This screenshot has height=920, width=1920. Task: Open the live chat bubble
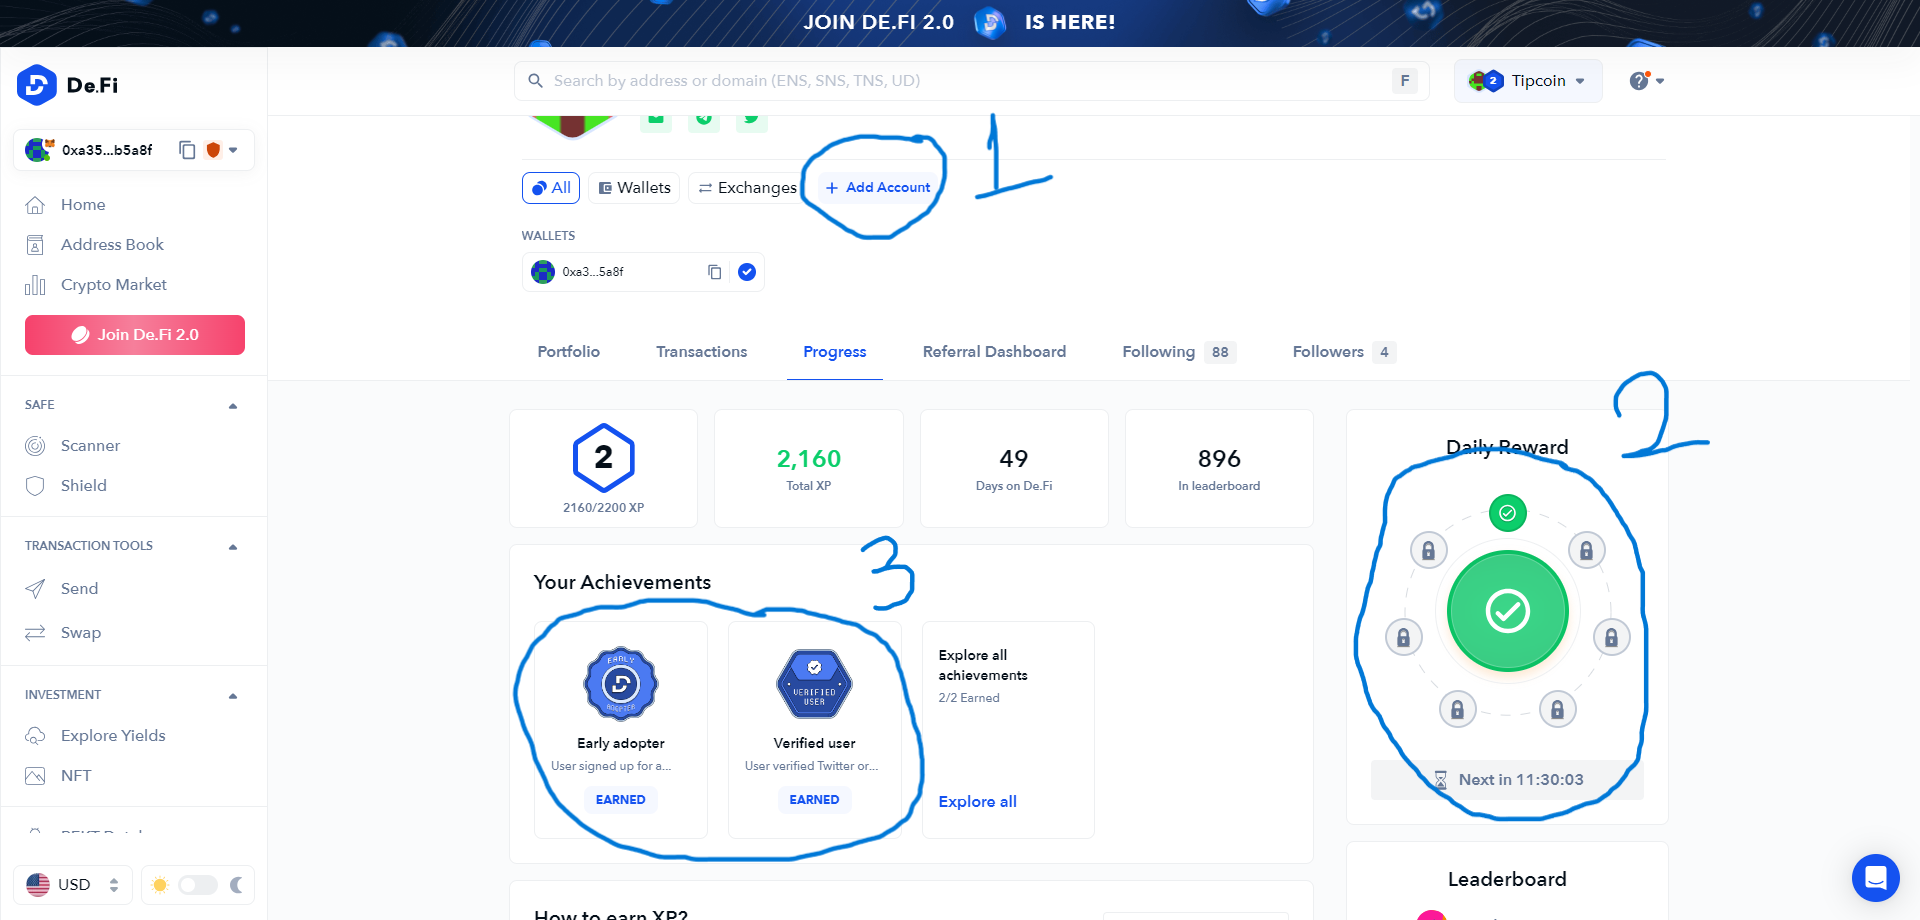pos(1876,878)
